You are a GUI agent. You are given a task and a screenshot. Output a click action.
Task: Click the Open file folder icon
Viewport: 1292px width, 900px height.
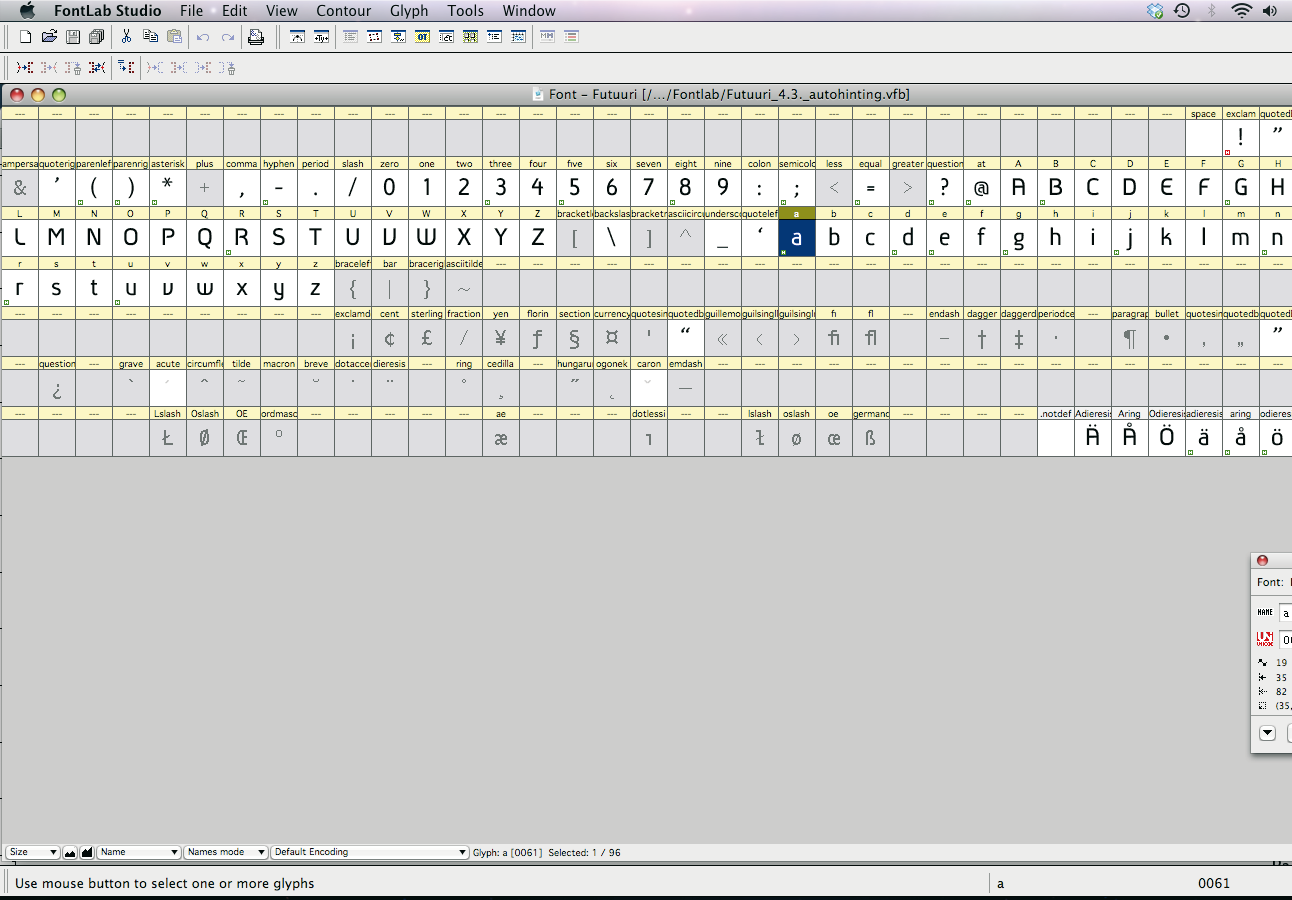point(49,37)
